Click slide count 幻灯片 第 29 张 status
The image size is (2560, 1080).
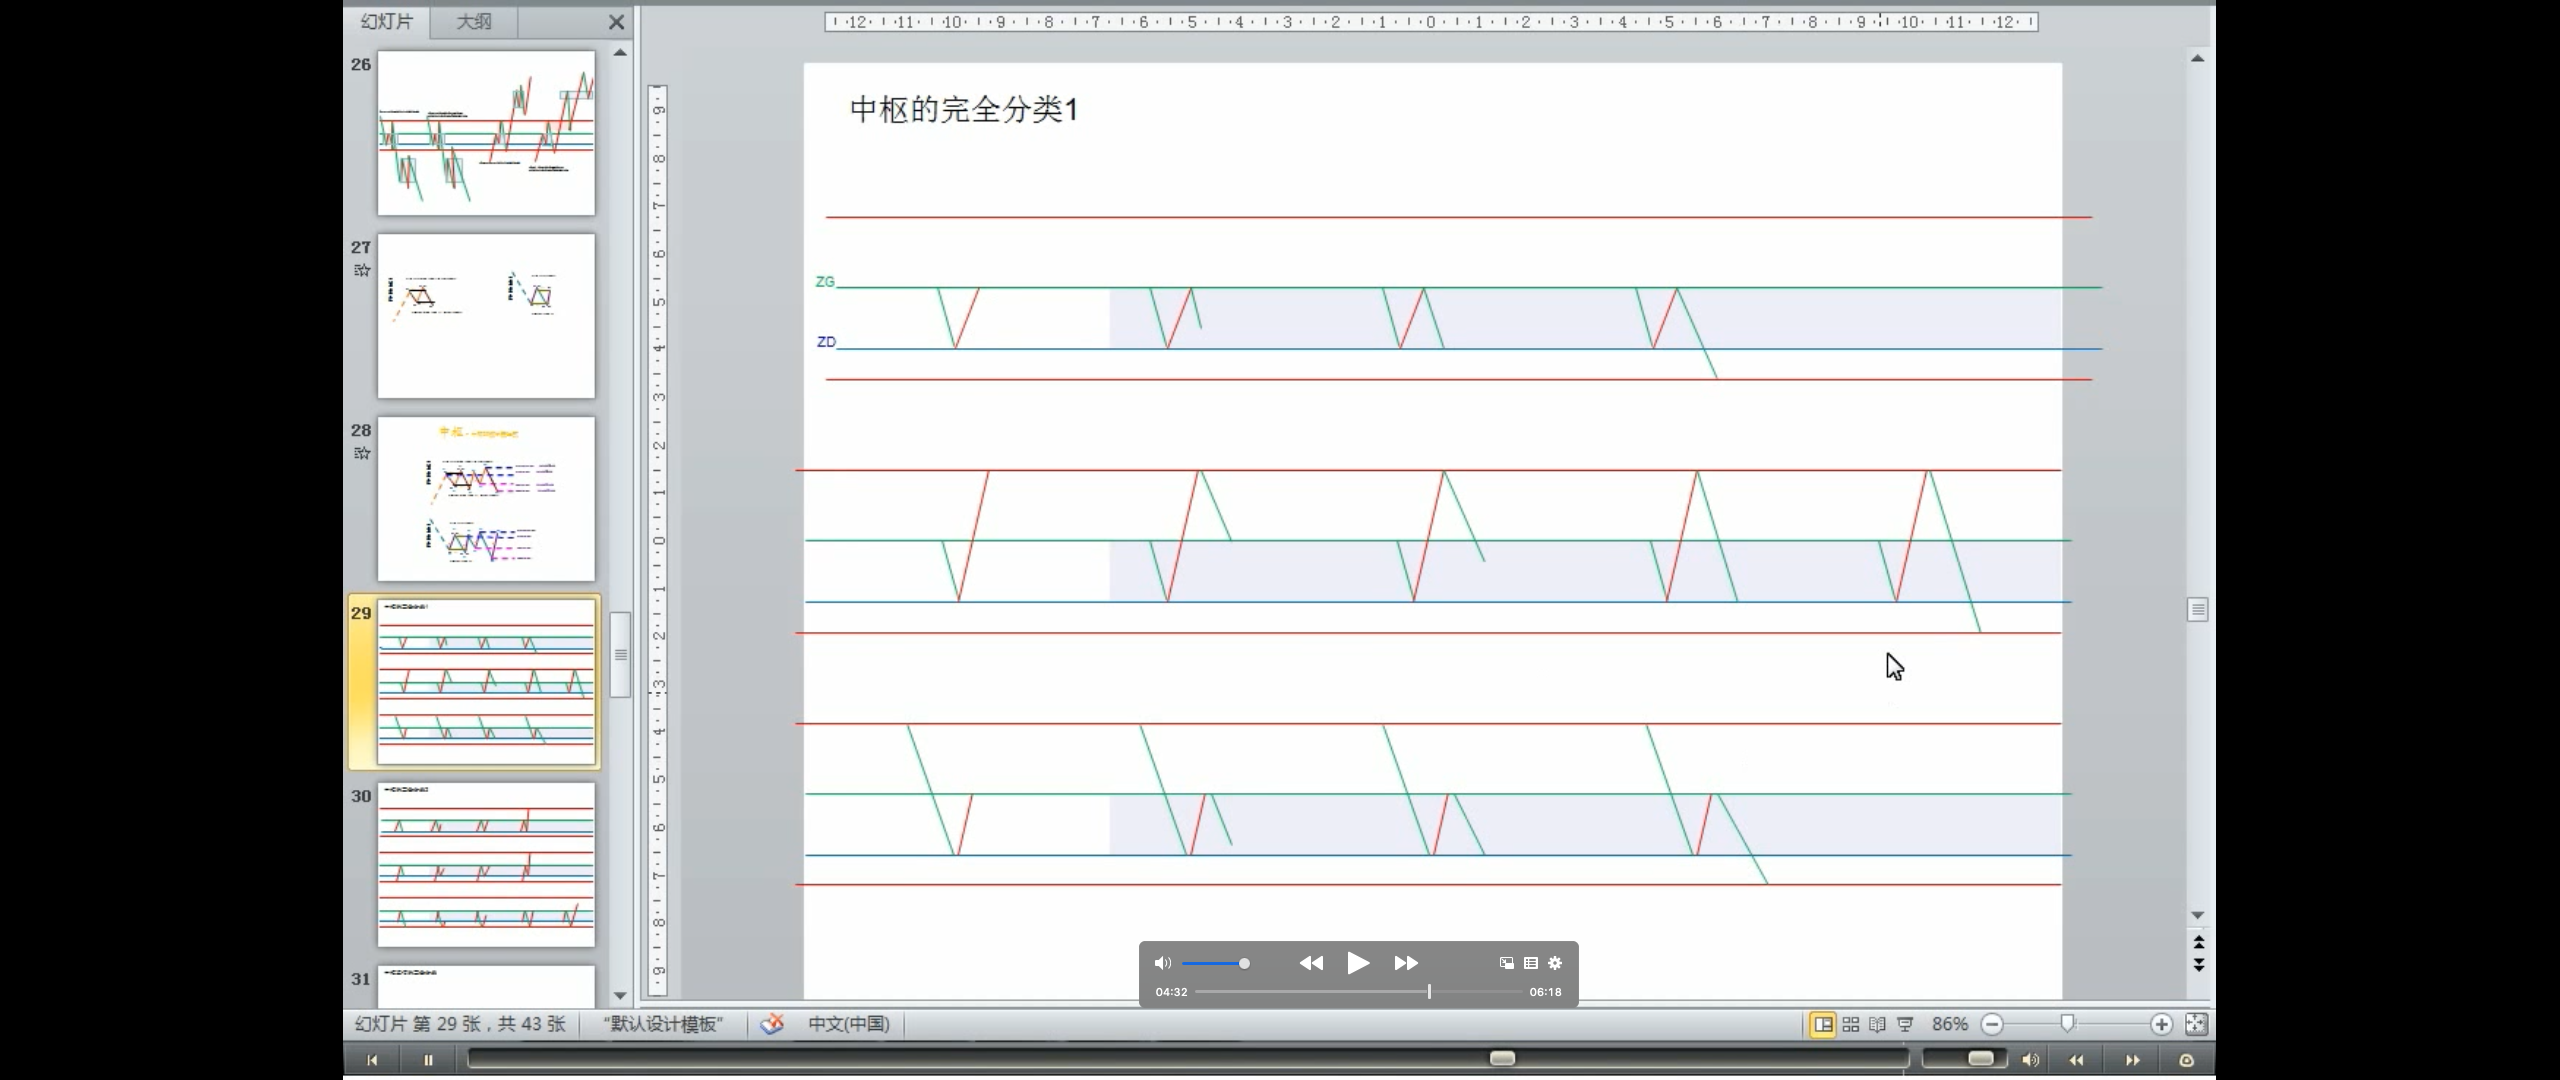460,1024
